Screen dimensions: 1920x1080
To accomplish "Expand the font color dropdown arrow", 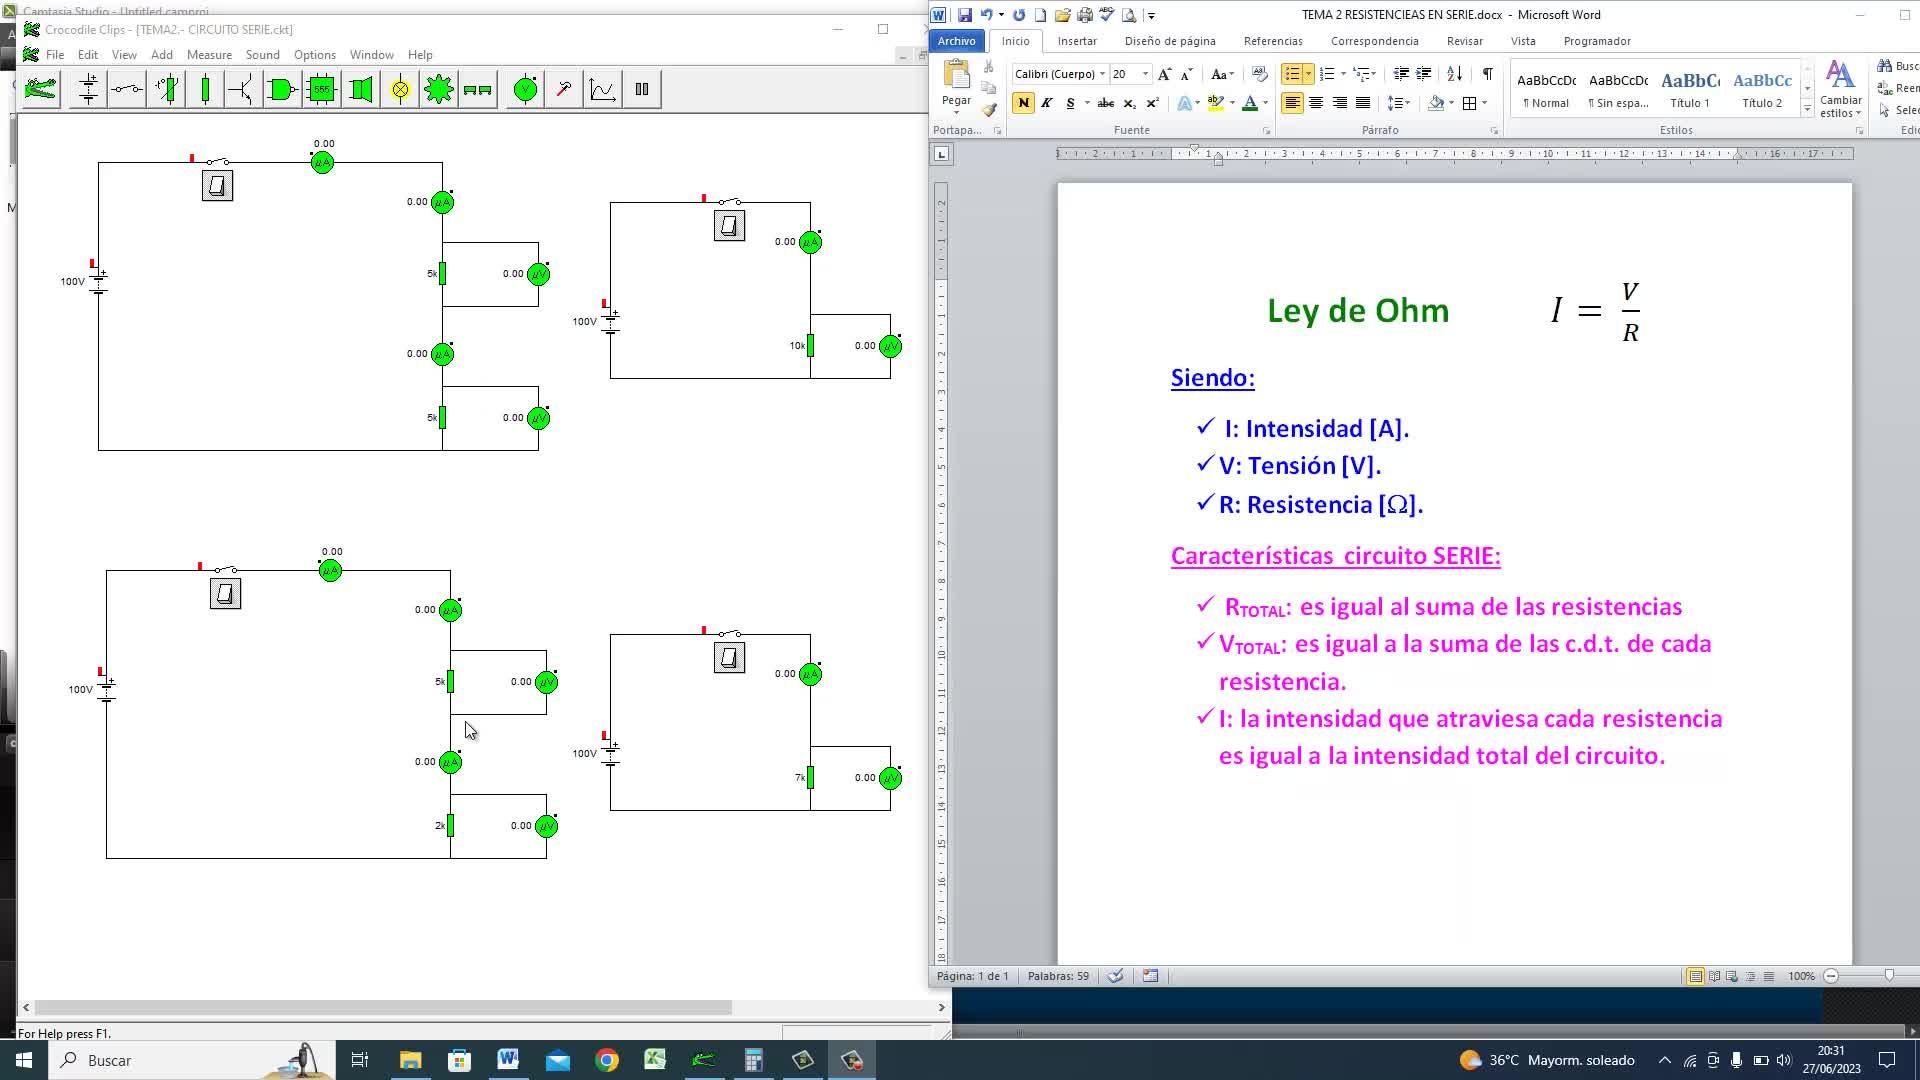I will click(1265, 103).
